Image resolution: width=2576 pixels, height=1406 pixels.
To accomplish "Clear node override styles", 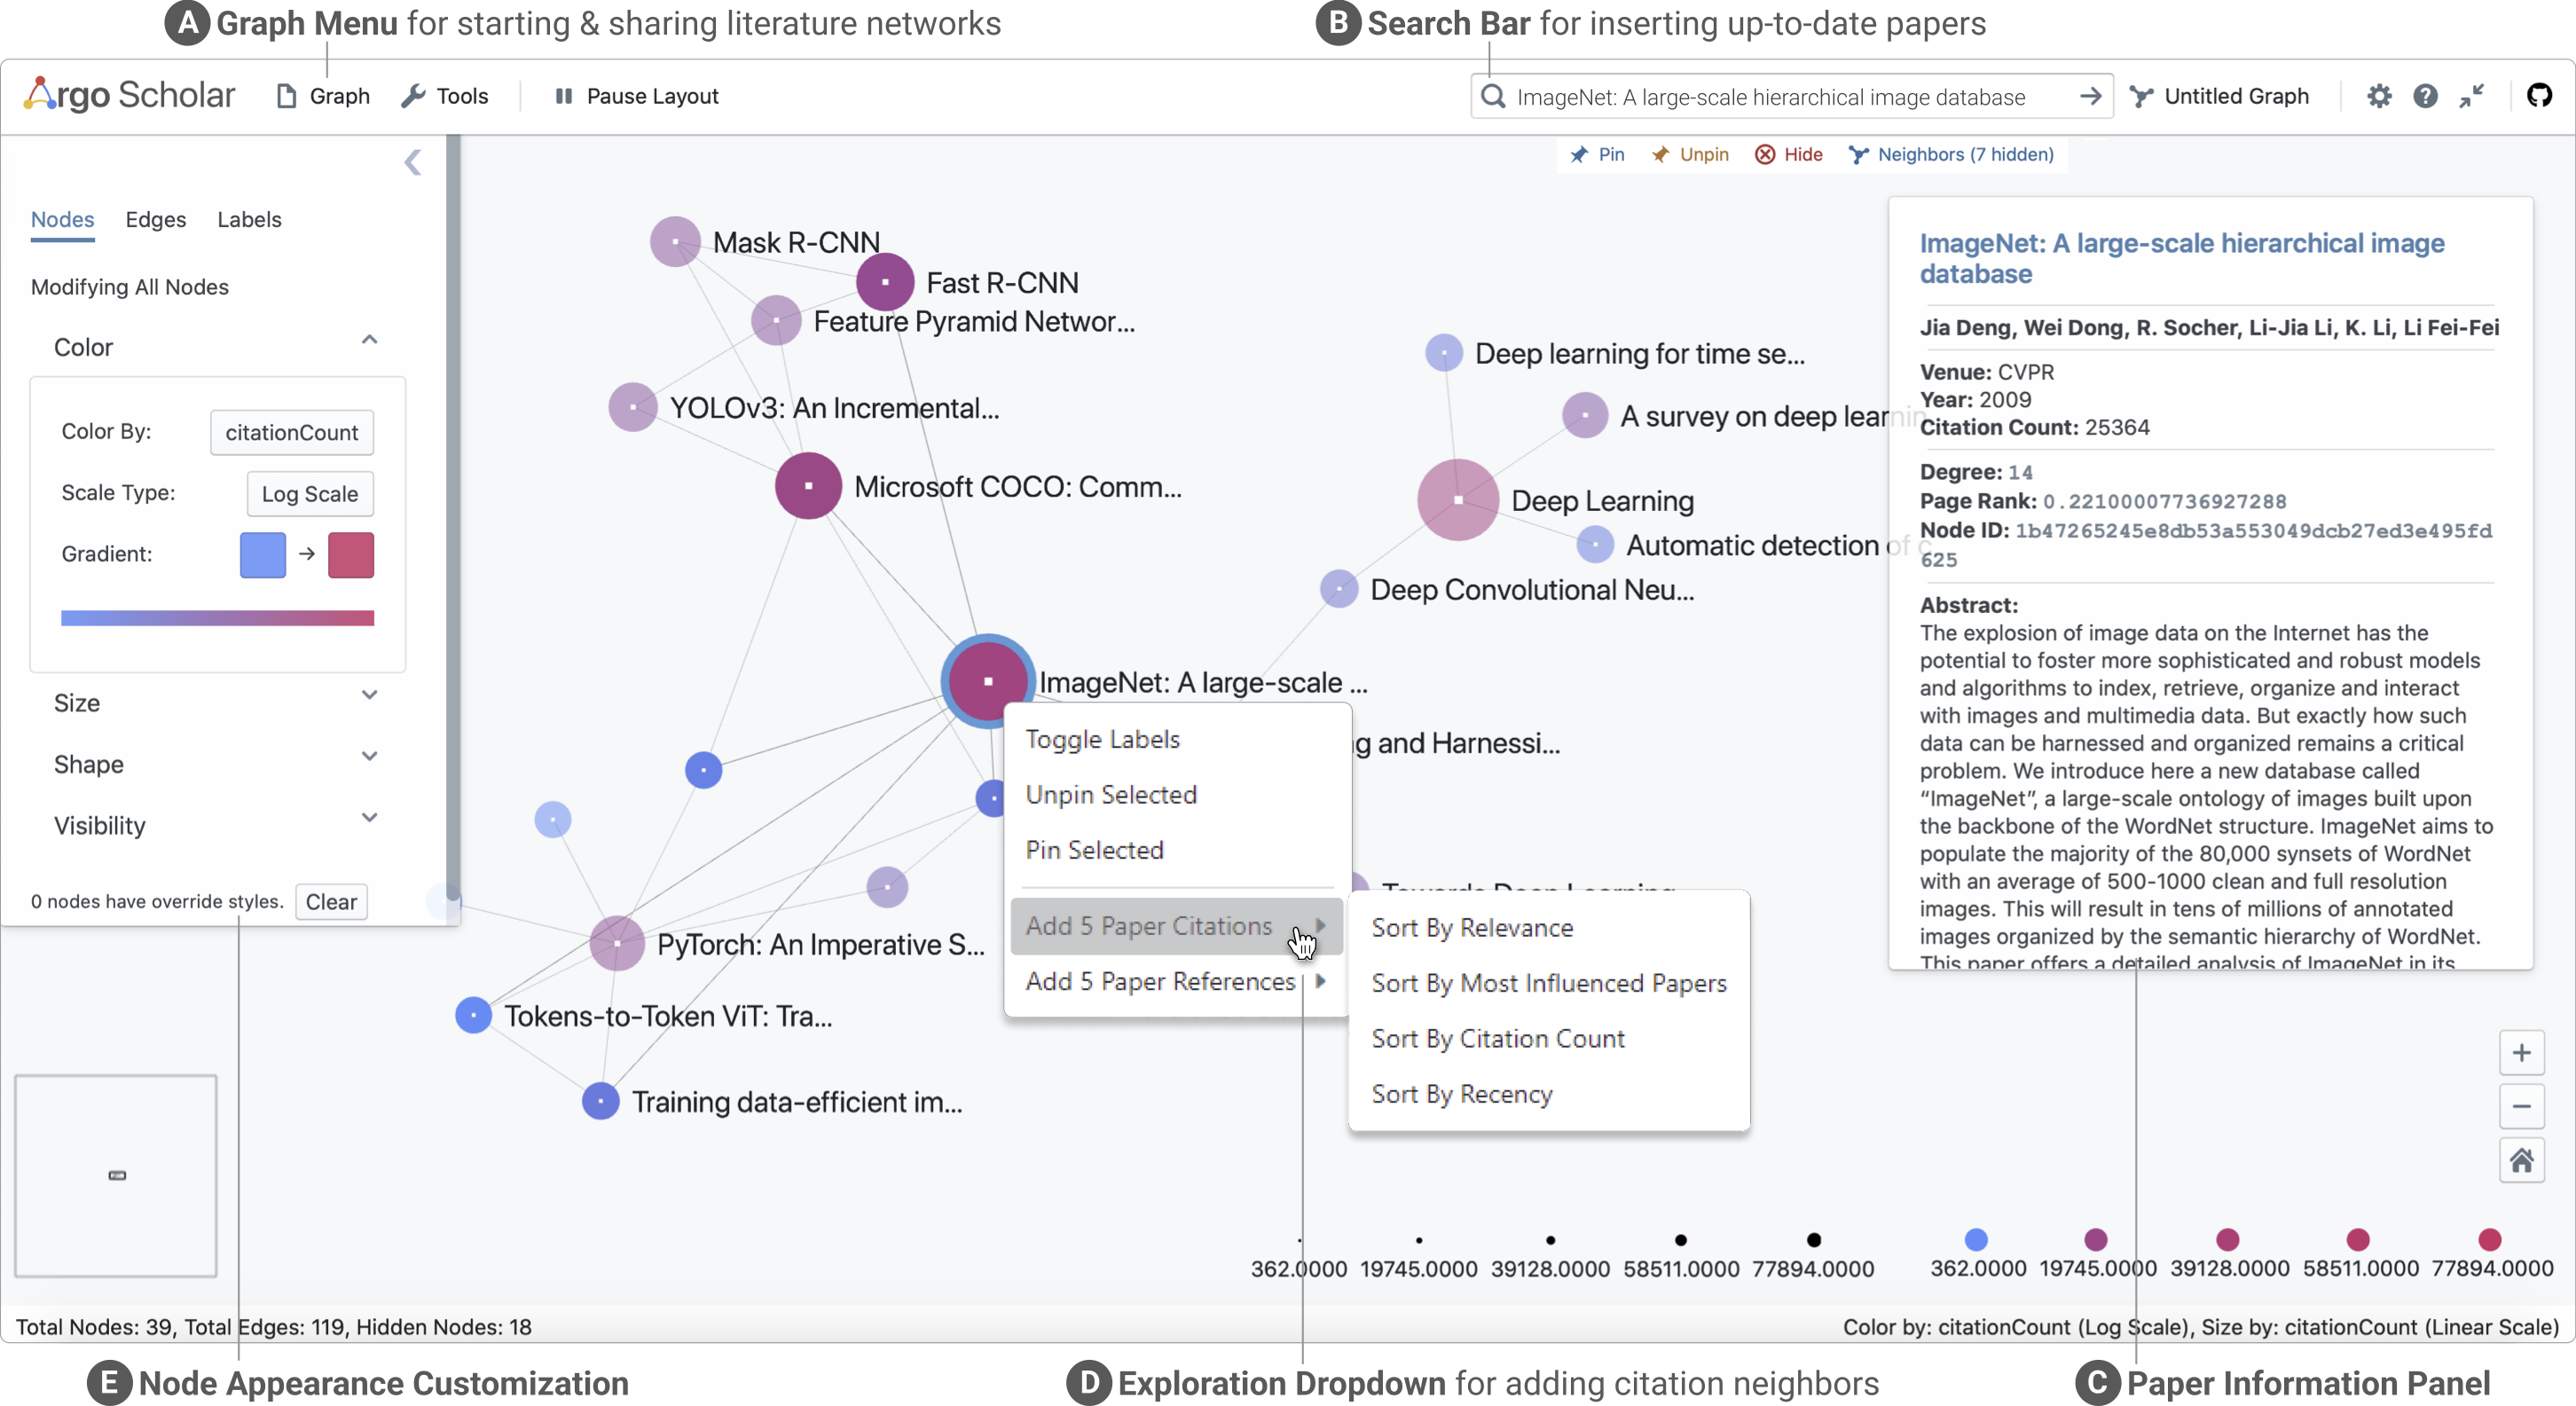I will (331, 902).
